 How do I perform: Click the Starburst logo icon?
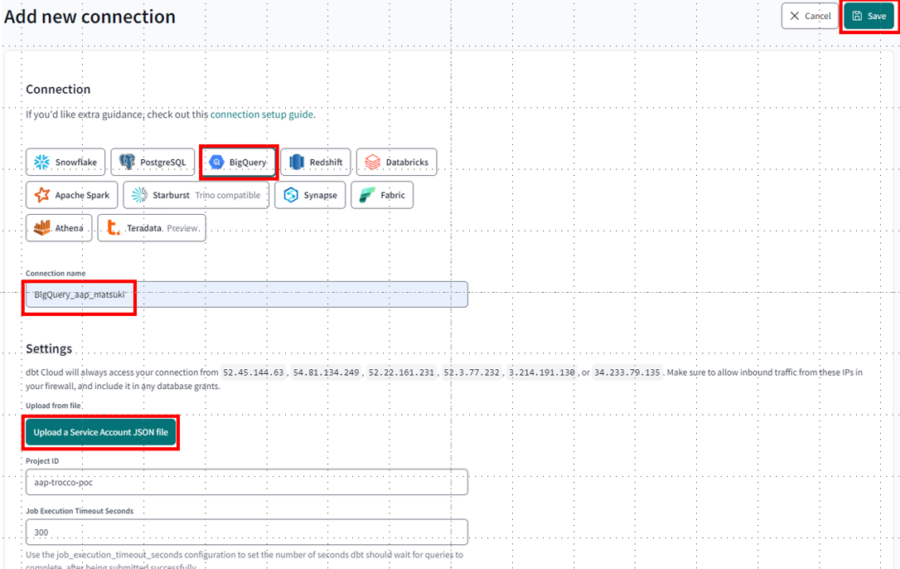pyautogui.click(x=139, y=195)
